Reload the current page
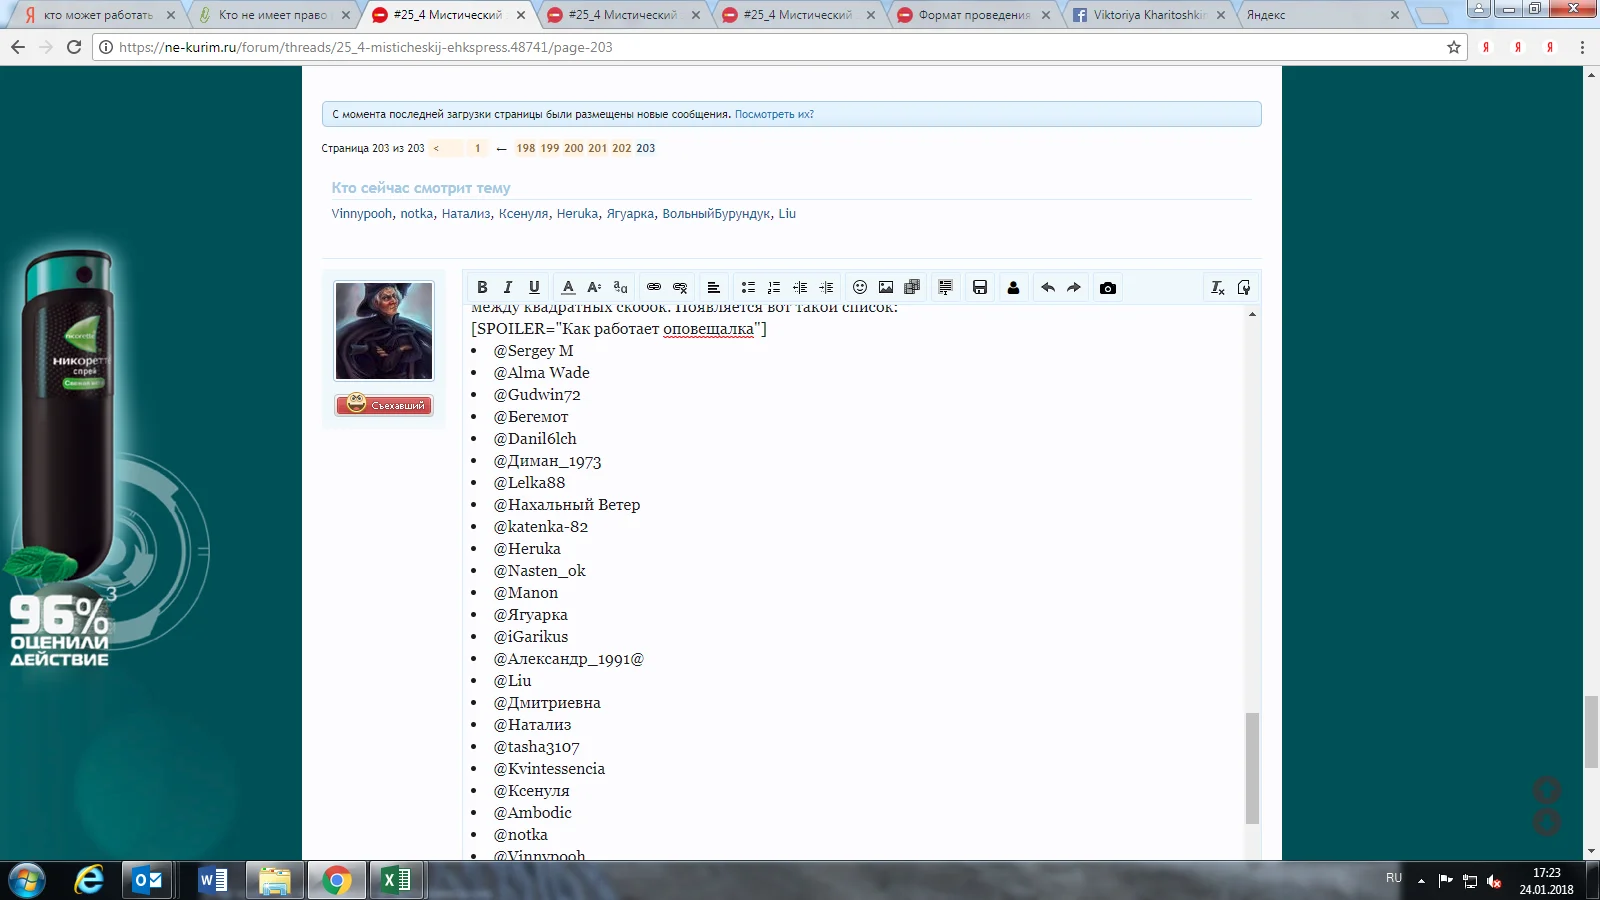This screenshot has width=1600, height=900. pos(74,47)
